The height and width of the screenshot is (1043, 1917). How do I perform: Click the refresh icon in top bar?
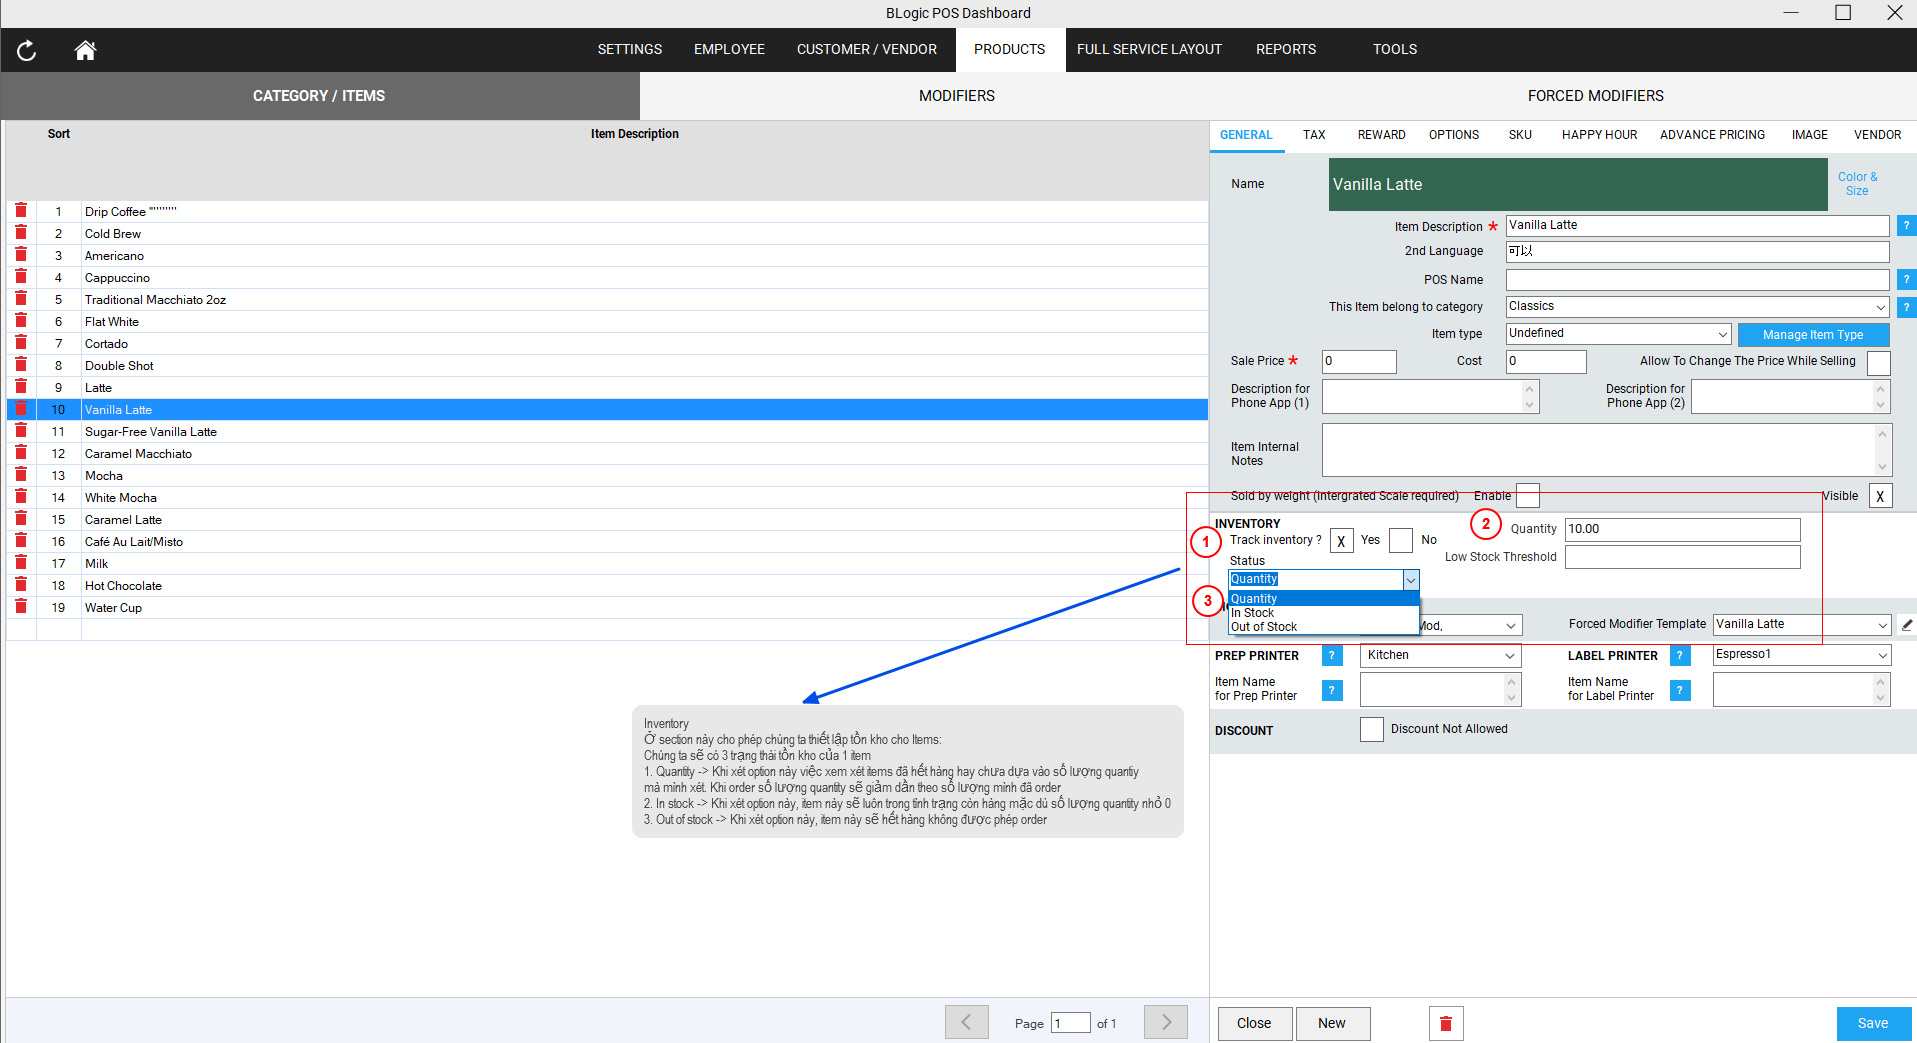pyautogui.click(x=27, y=50)
